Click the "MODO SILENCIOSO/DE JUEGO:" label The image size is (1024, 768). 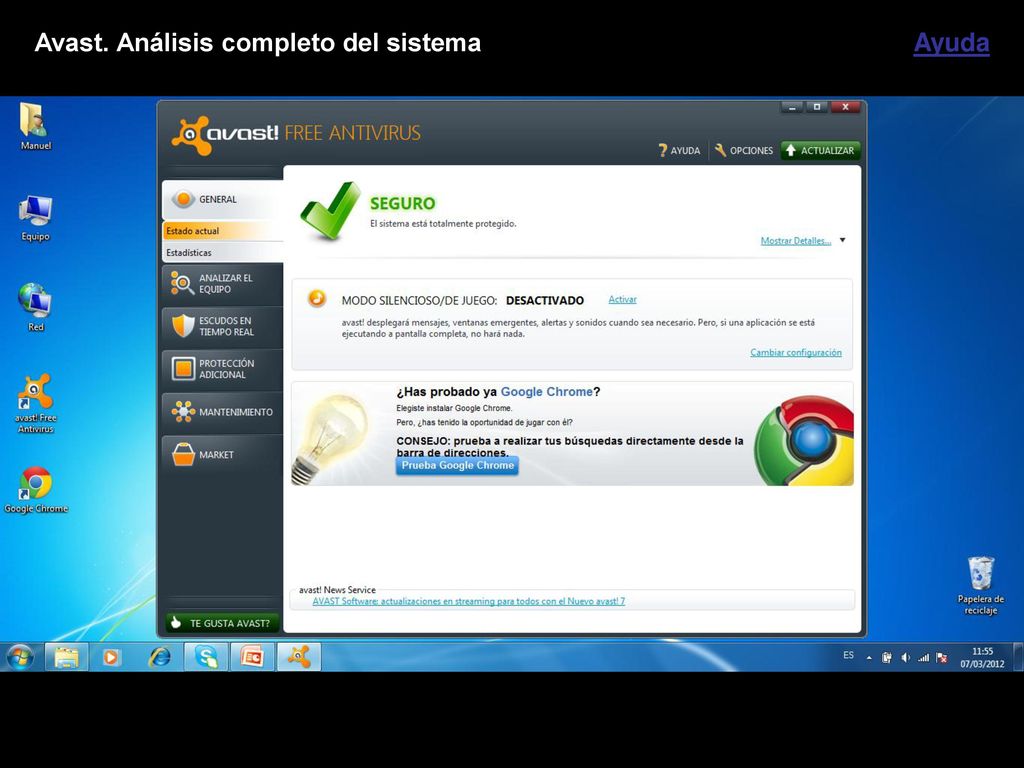tap(419, 301)
